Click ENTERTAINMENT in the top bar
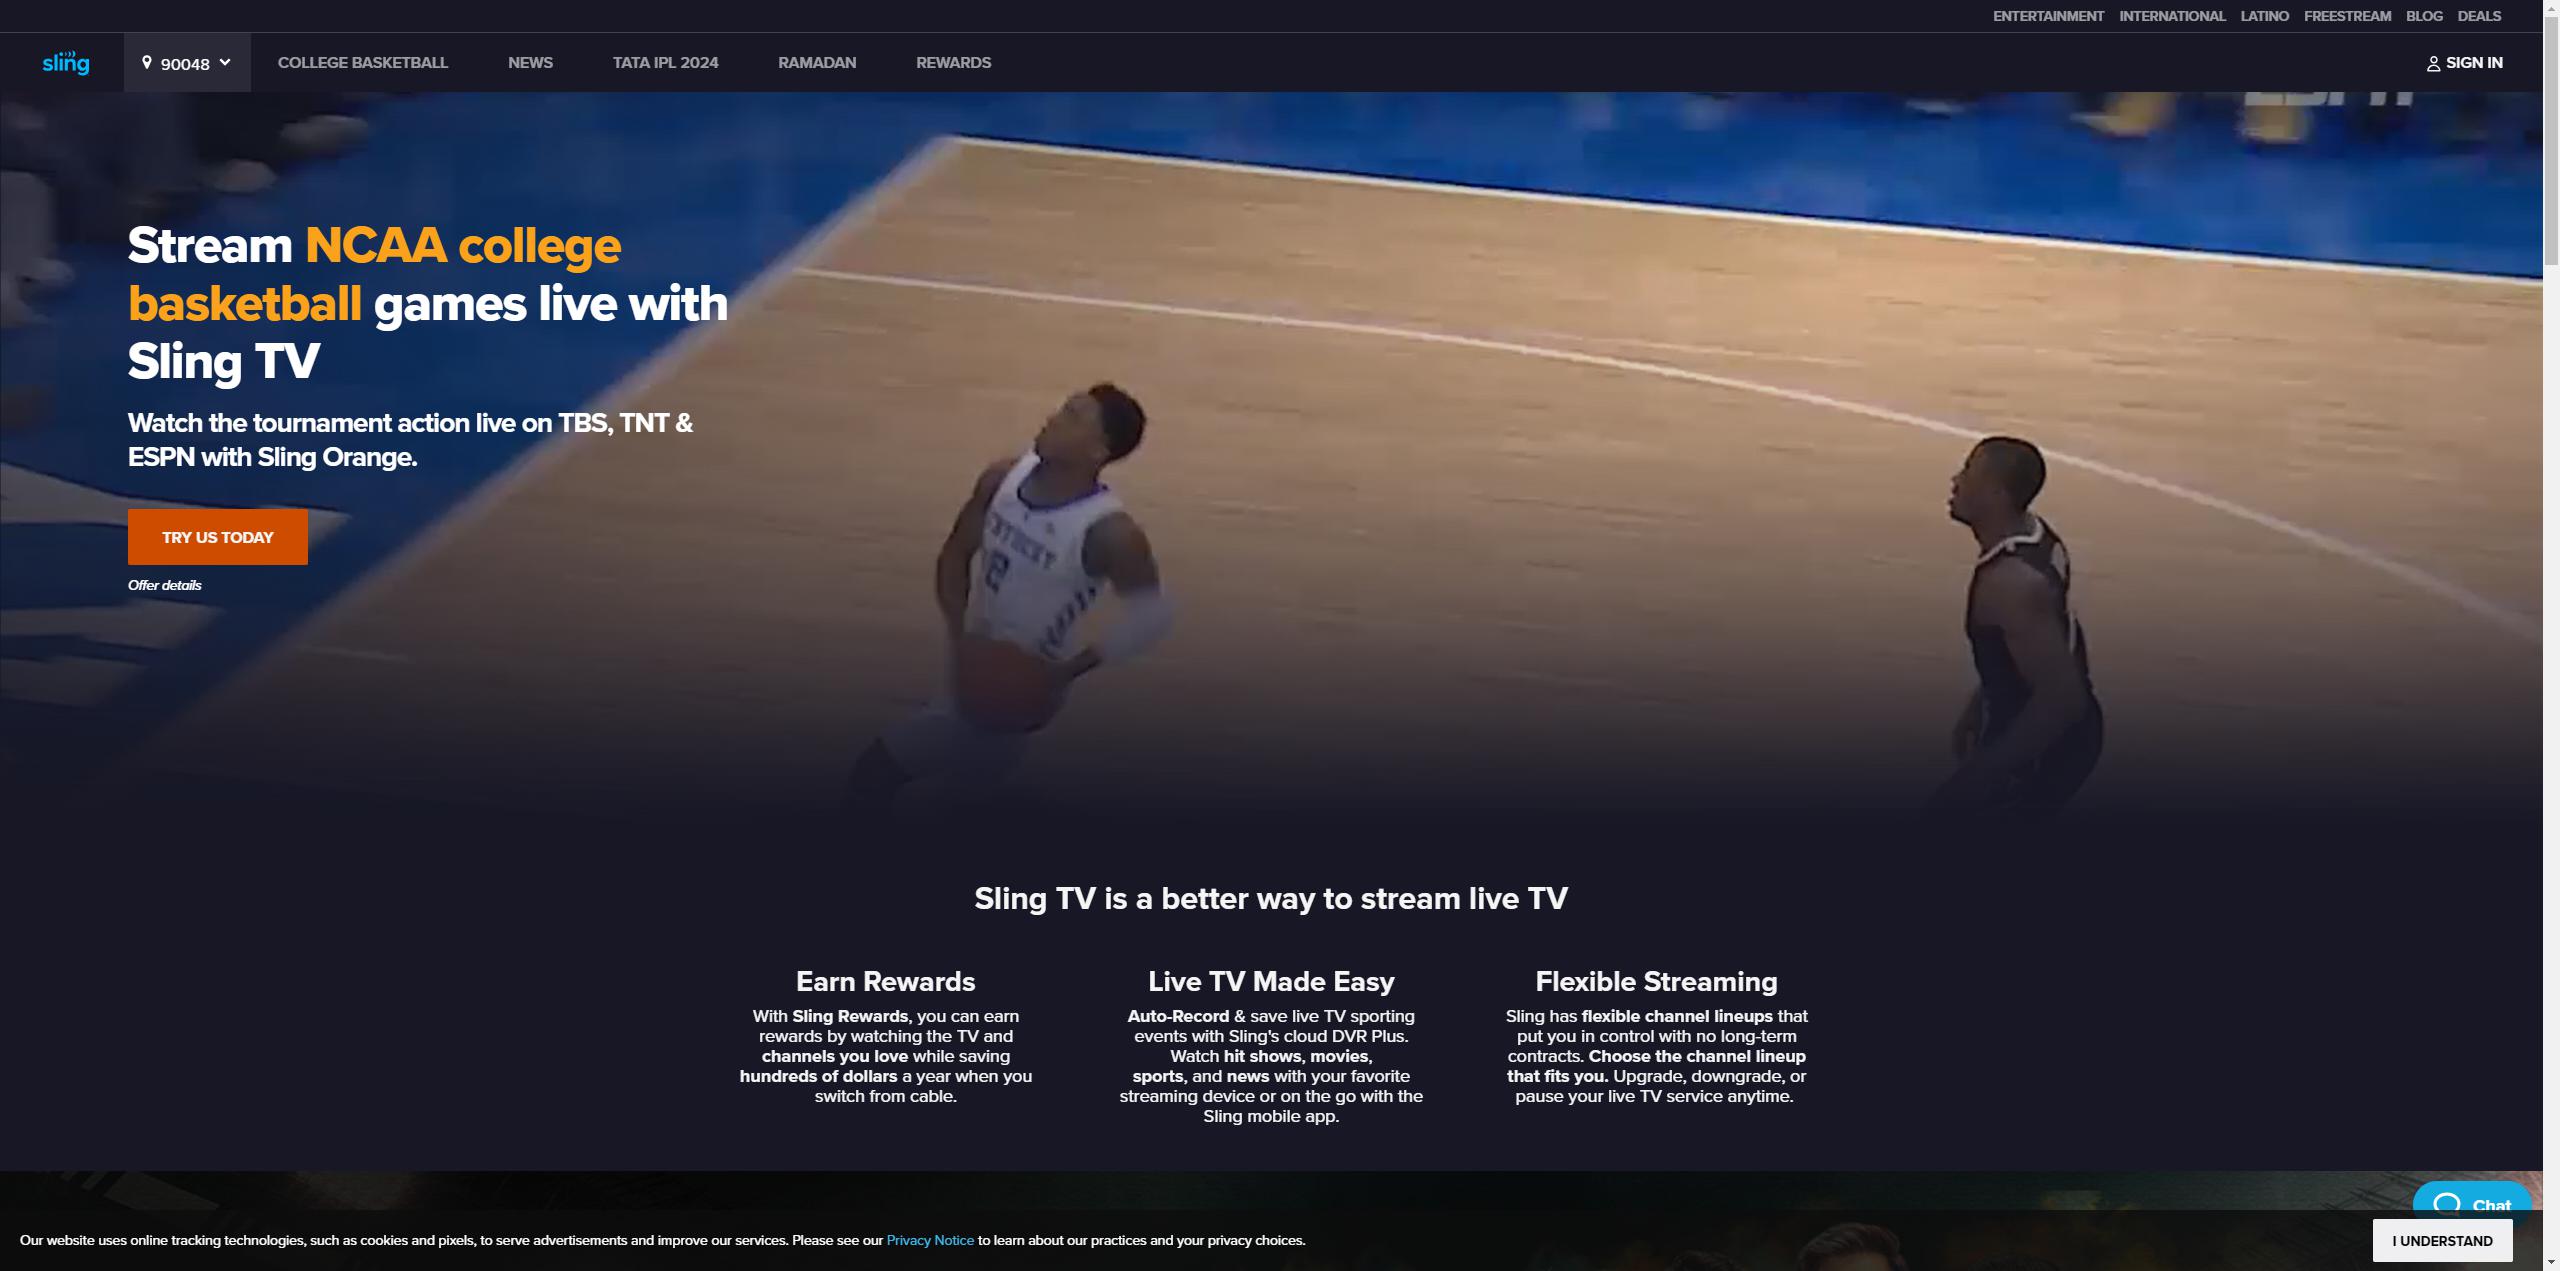Viewport: 2560px width, 1271px height. pyautogui.click(x=2048, y=15)
